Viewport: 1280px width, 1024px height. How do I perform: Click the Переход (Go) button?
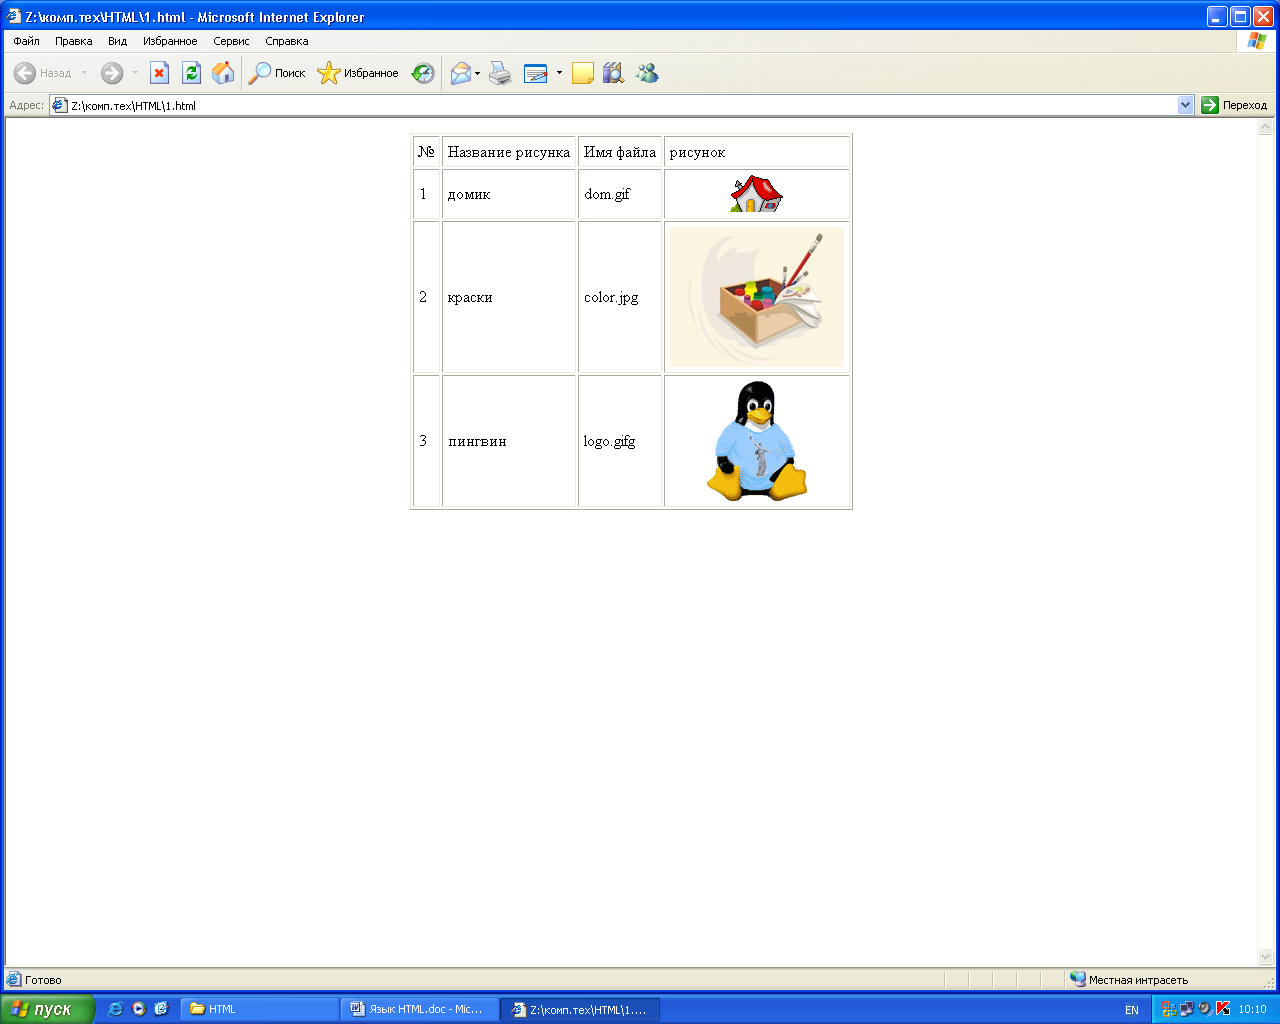[x=1234, y=105]
